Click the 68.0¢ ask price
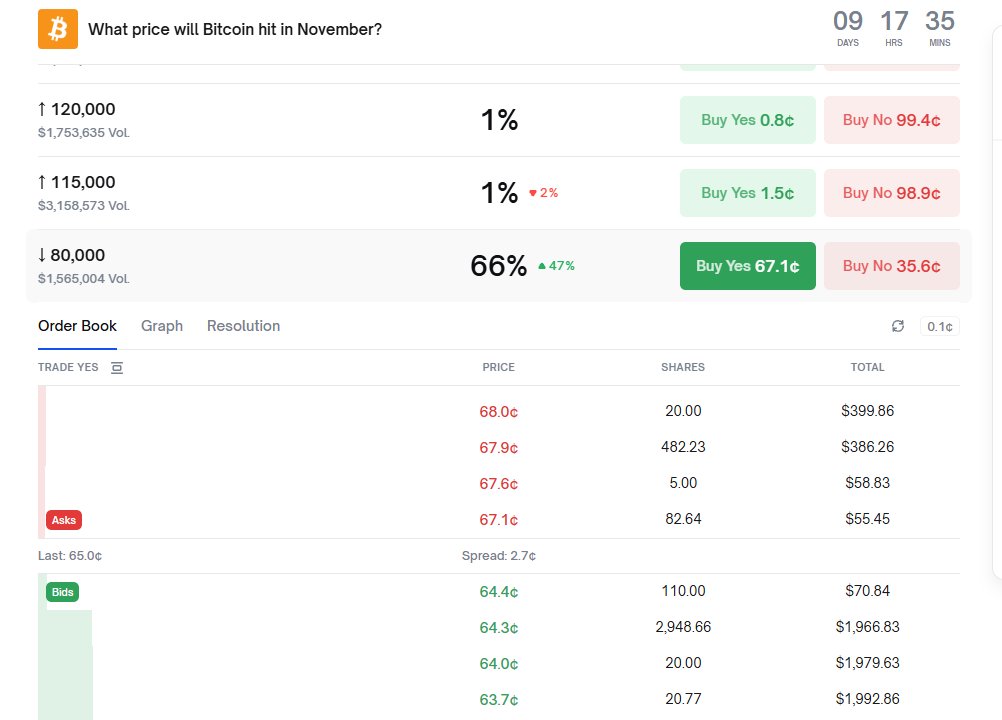 pyautogui.click(x=498, y=411)
